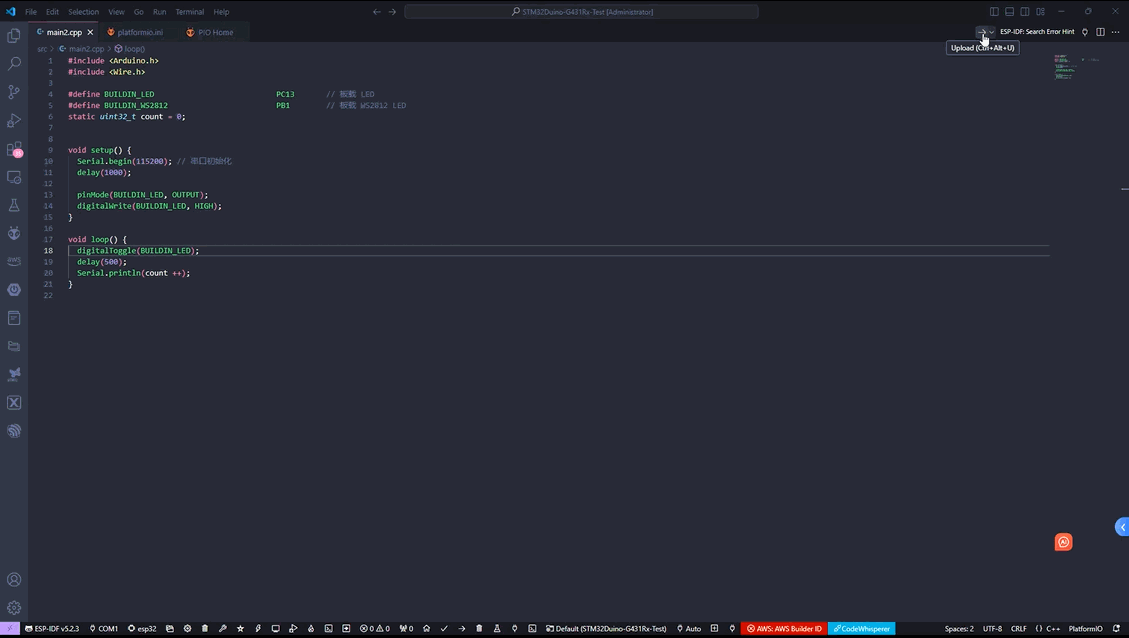Open the Accounts icon in activity bar

(x=14, y=579)
